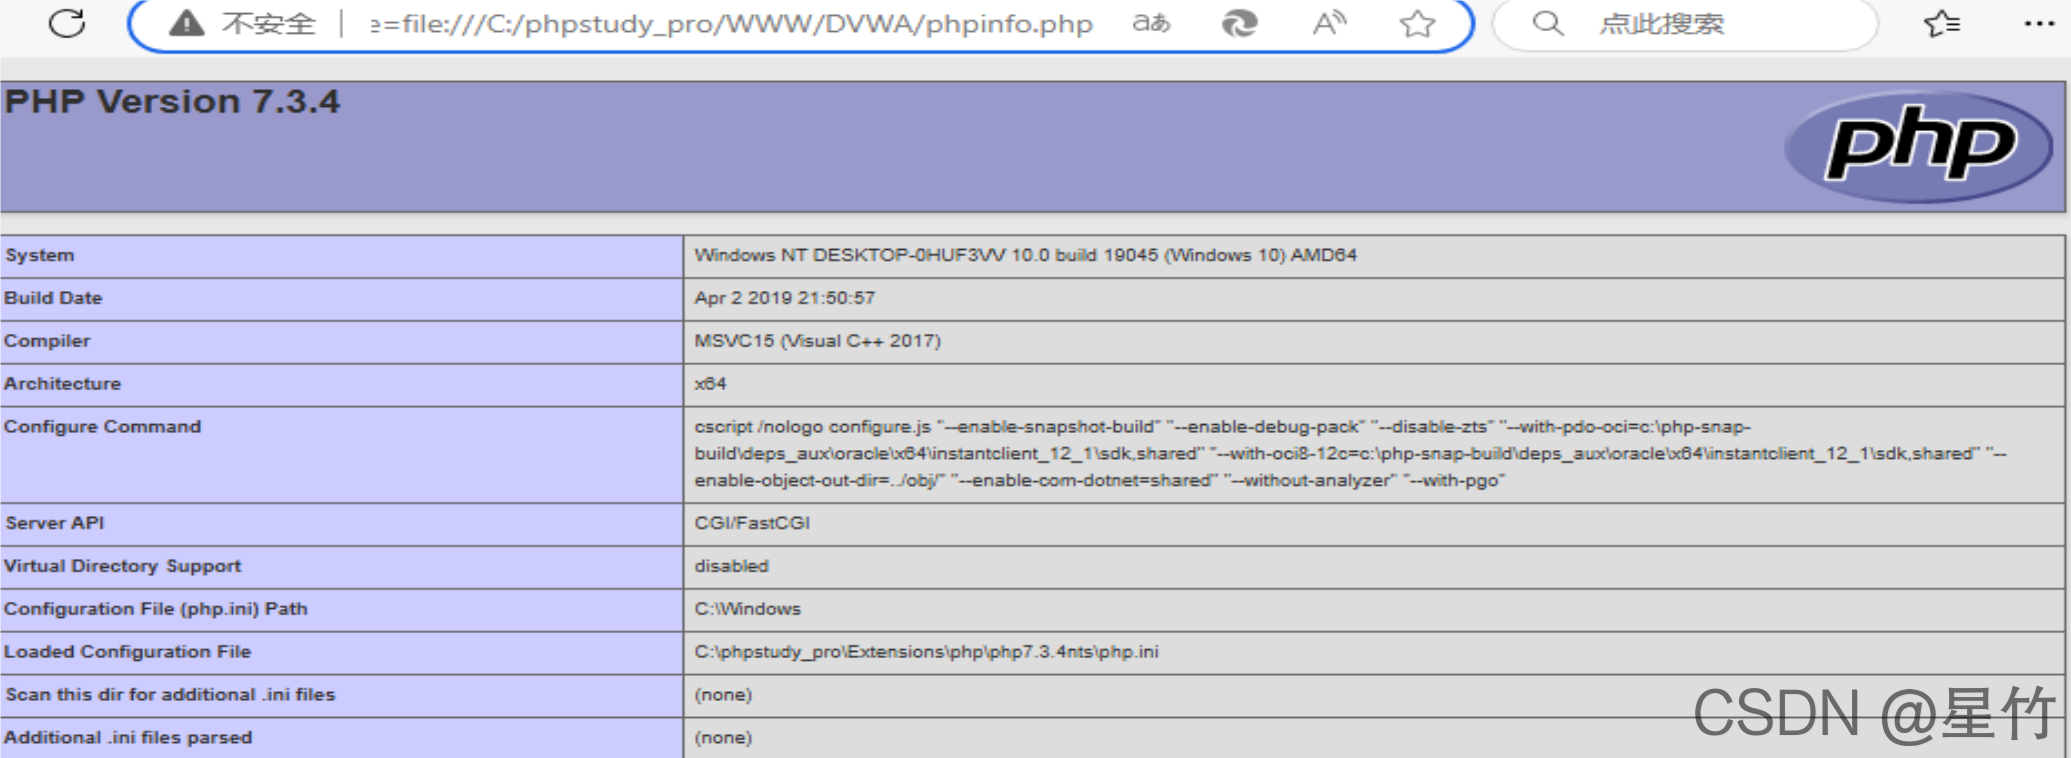Viewport: 2071px width, 758px height.
Task: Select the (none) value for Scan this dir
Action: (x=723, y=695)
